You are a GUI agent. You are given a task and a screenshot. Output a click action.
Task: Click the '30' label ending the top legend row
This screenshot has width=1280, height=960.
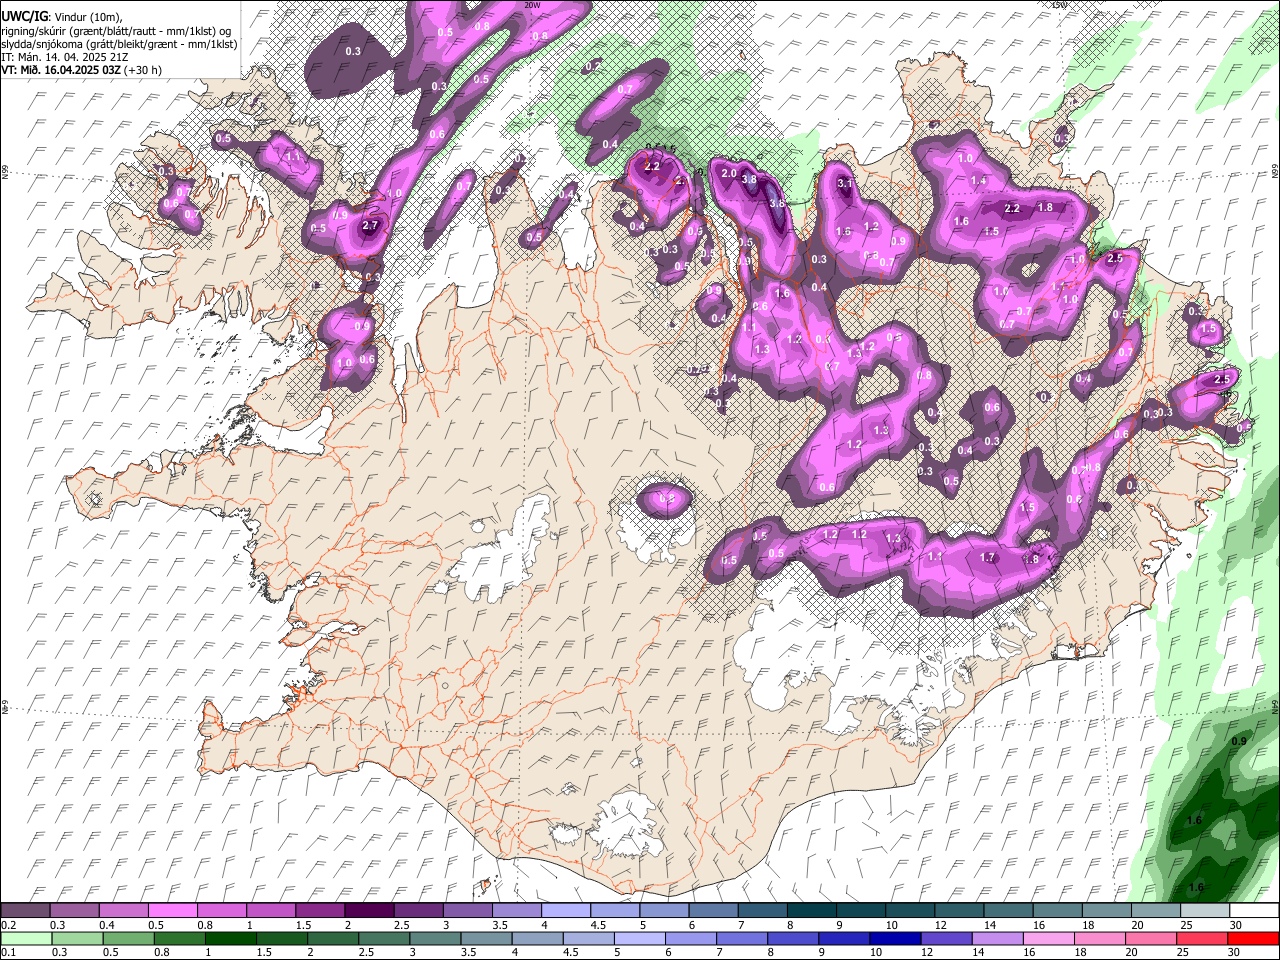1236,925
